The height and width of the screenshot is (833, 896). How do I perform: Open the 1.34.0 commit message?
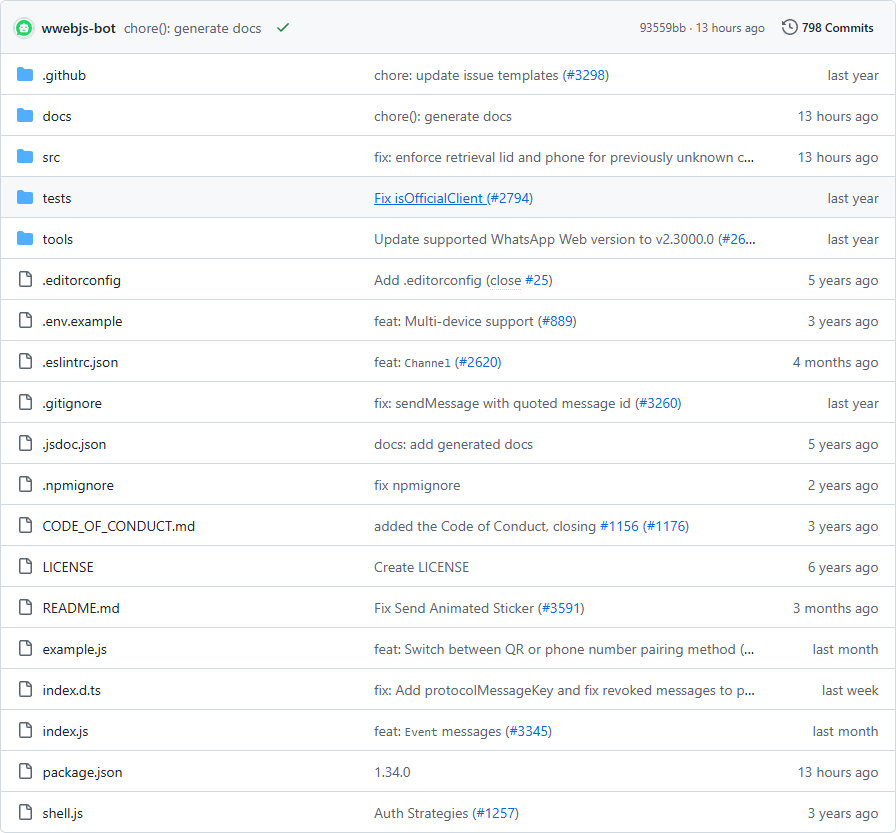tap(392, 772)
